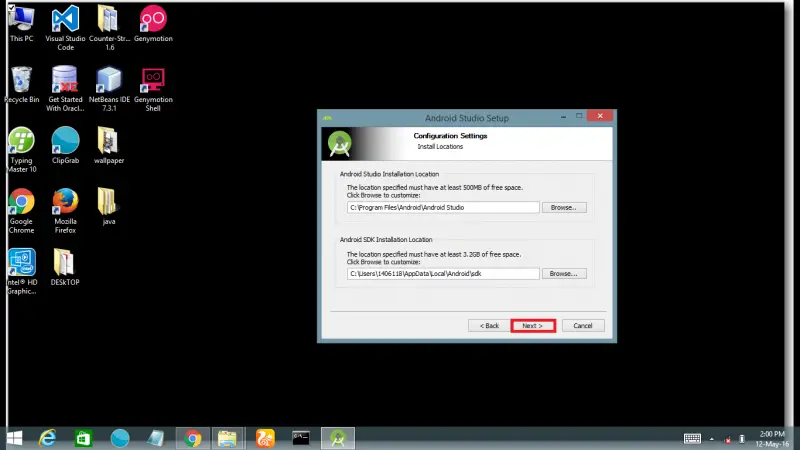The image size is (800, 450).
Task: Open the touch keyboard tray icon
Action: [x=692, y=439]
